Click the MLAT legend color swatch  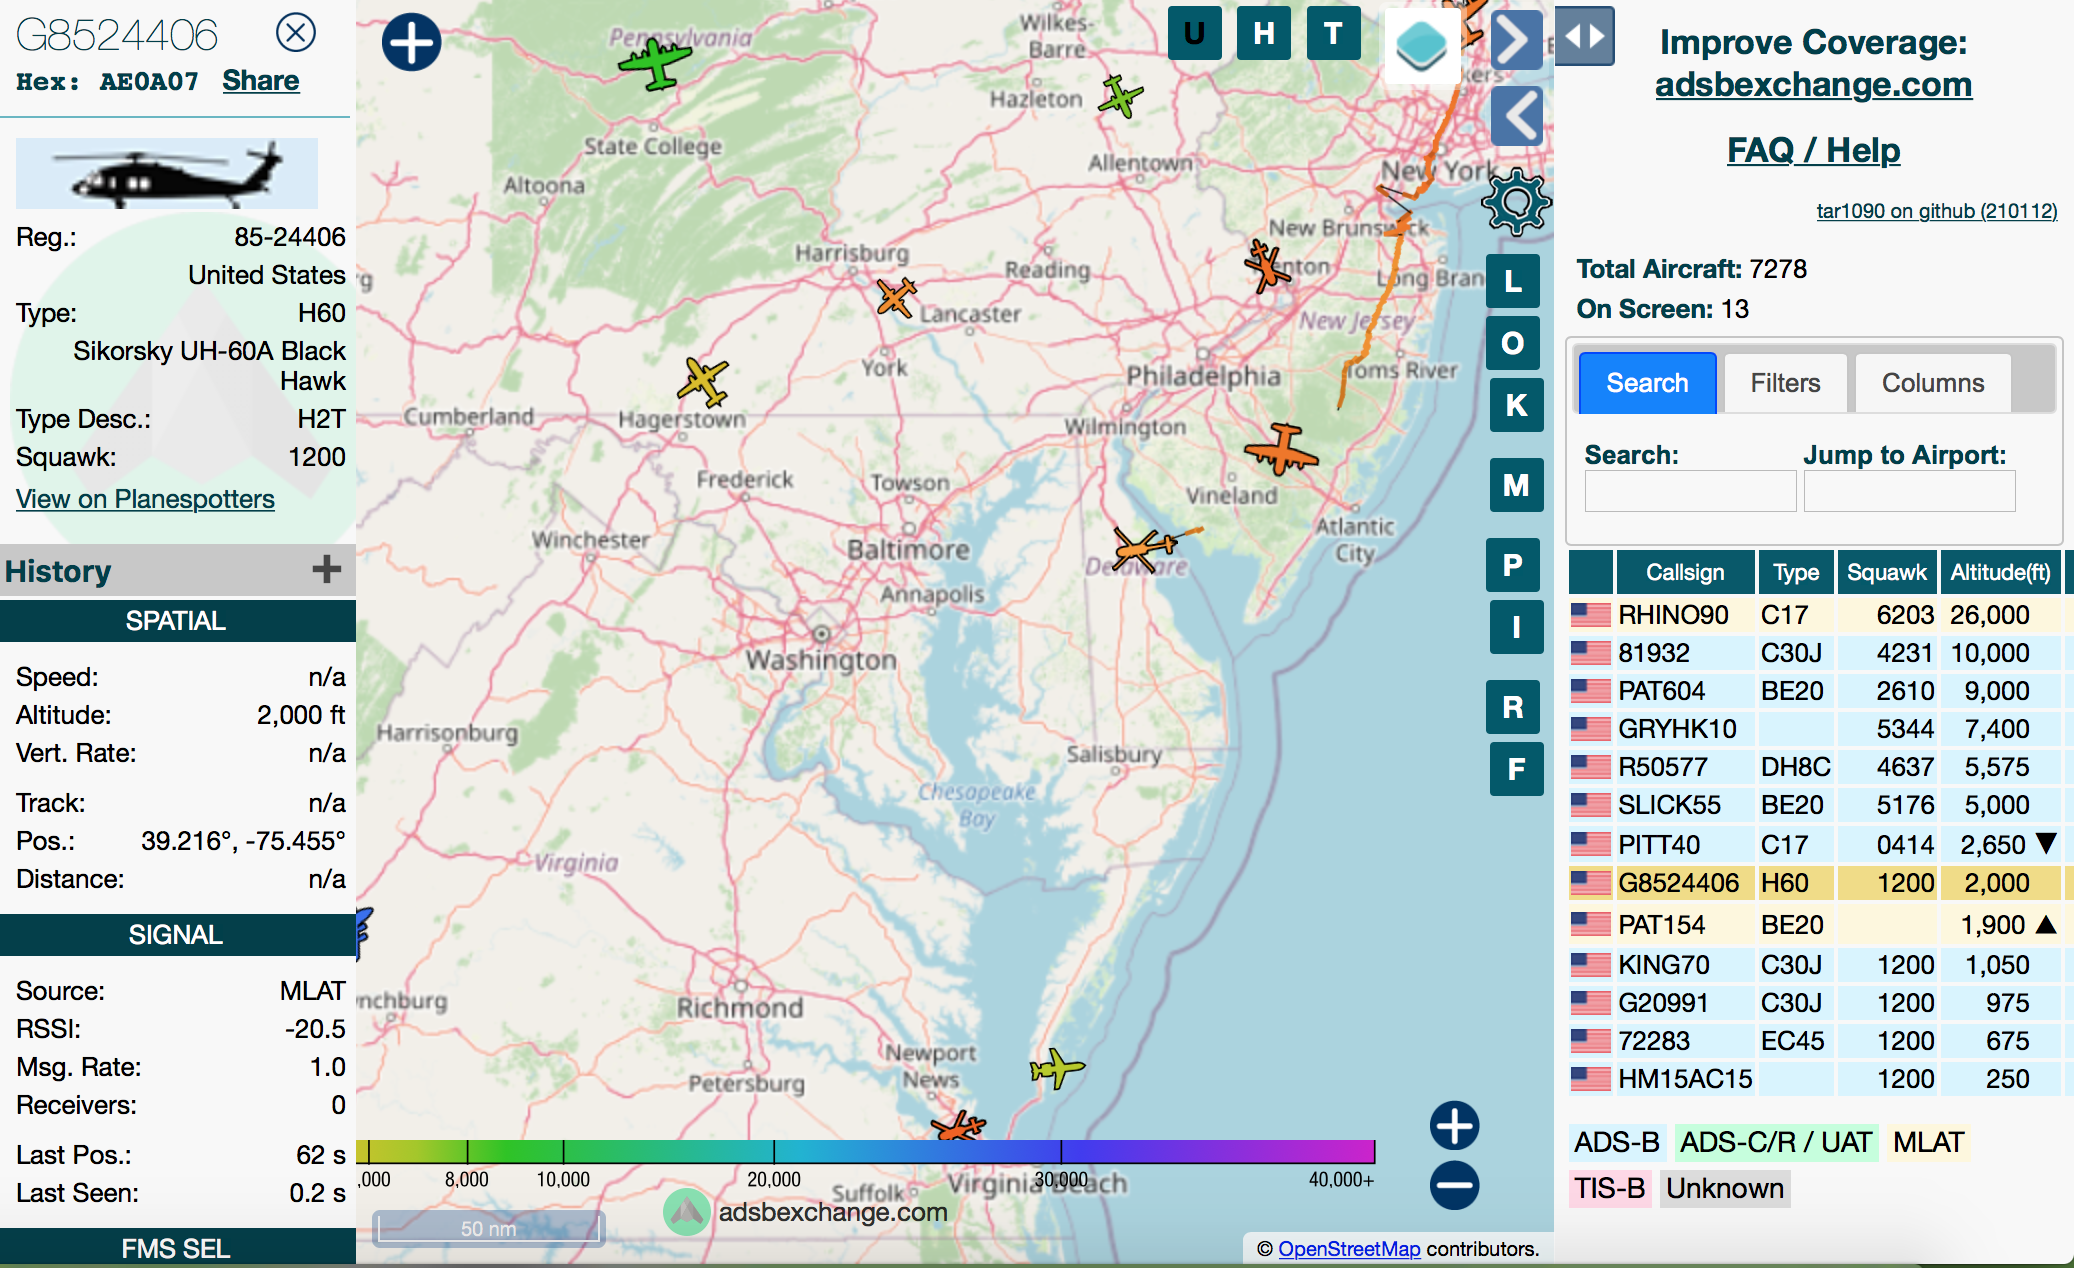pyautogui.click(x=1928, y=1142)
